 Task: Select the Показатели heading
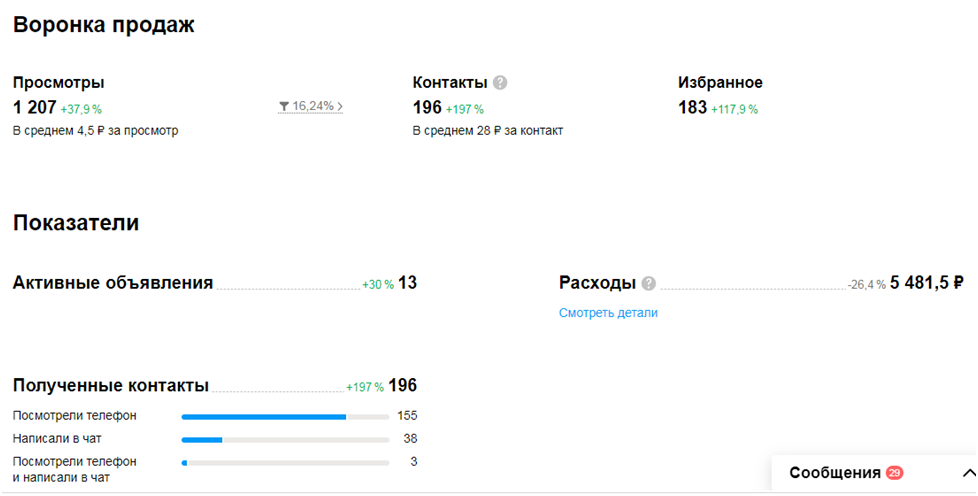tap(75, 223)
